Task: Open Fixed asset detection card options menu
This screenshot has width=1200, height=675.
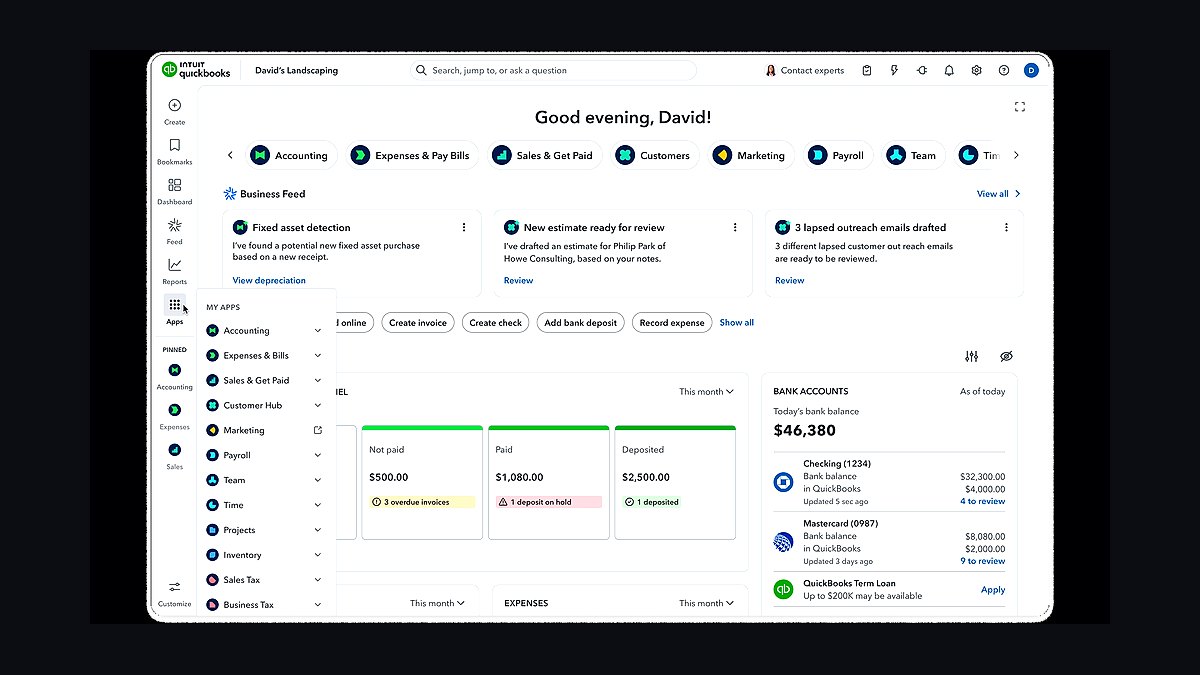Action: click(464, 228)
